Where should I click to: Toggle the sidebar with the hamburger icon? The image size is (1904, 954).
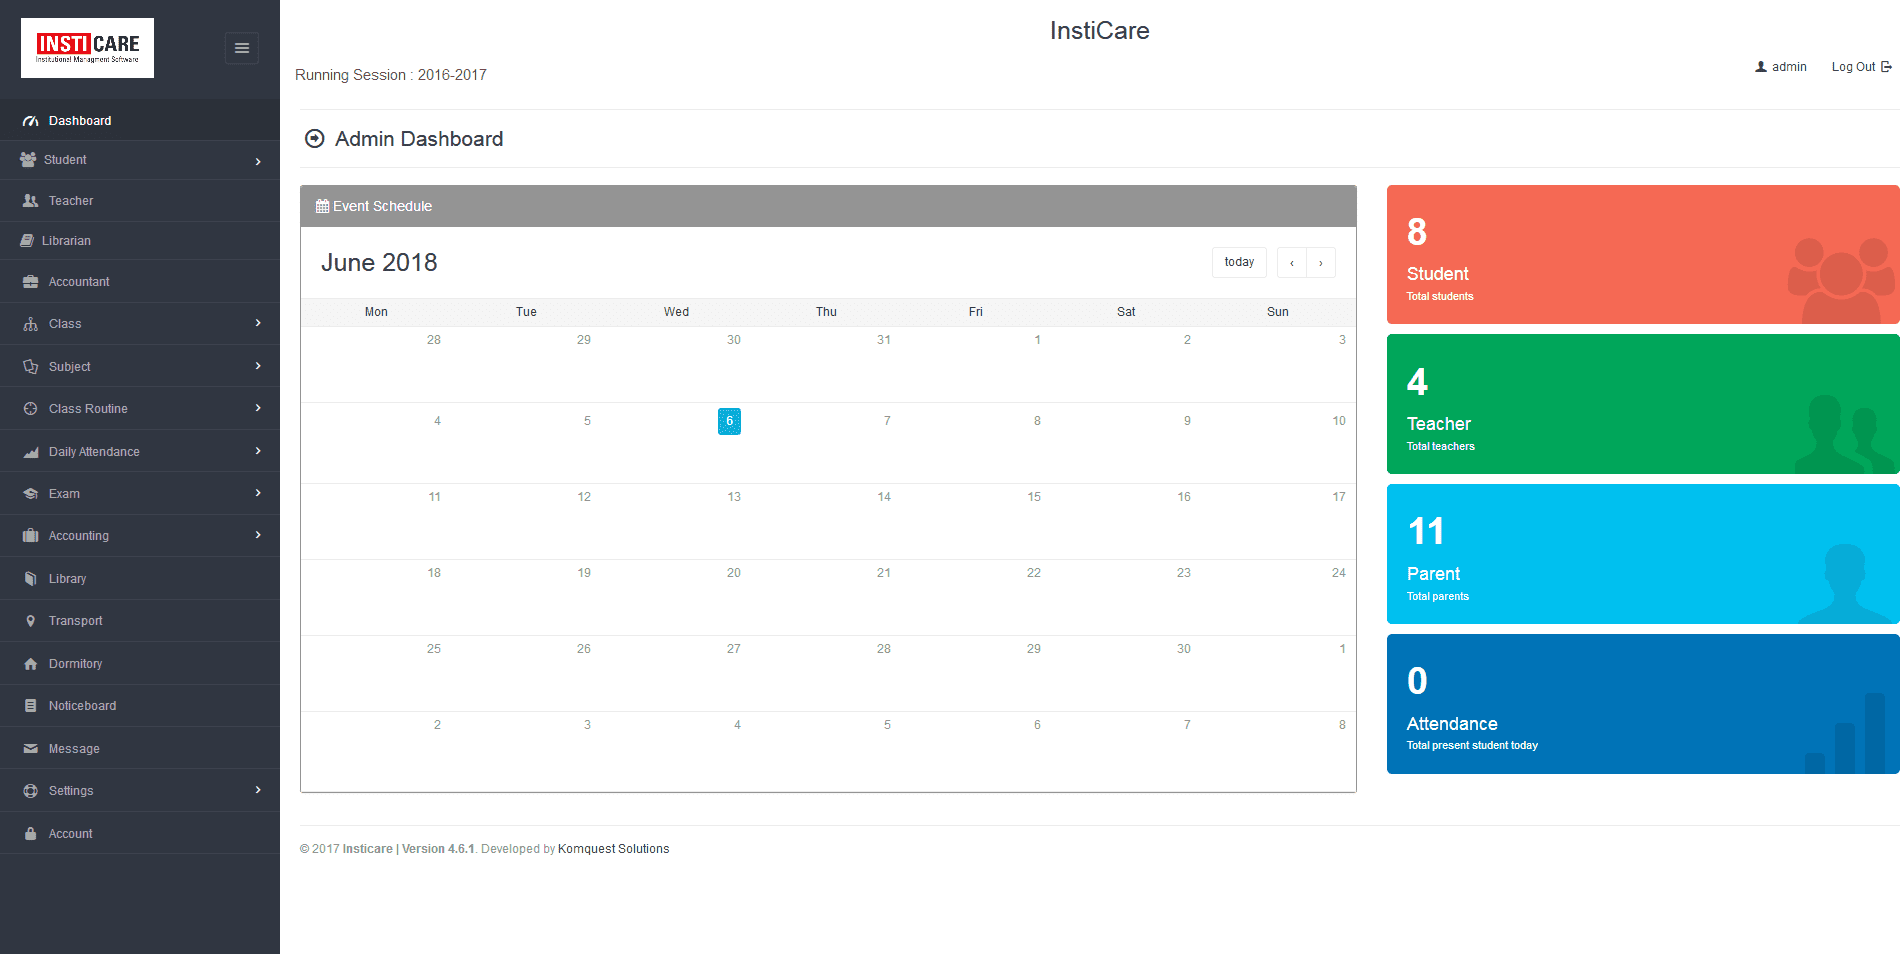click(241, 48)
